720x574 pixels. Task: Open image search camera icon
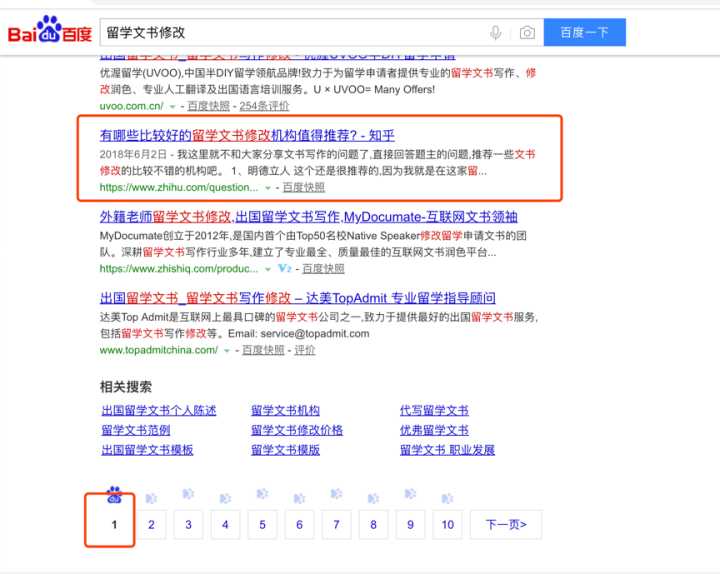click(x=527, y=33)
